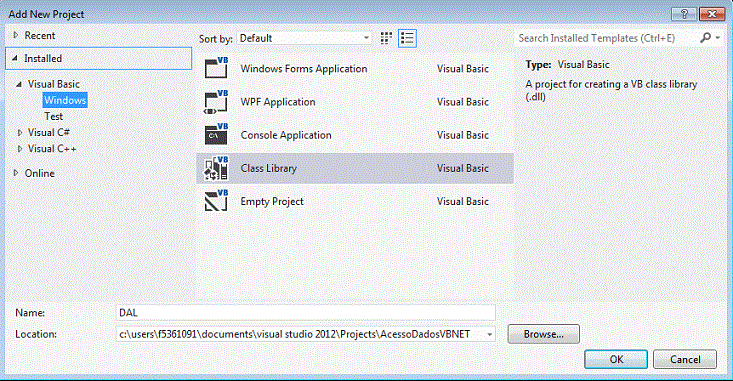Select the Installed category label
The height and width of the screenshot is (381, 733).
[x=43, y=58]
